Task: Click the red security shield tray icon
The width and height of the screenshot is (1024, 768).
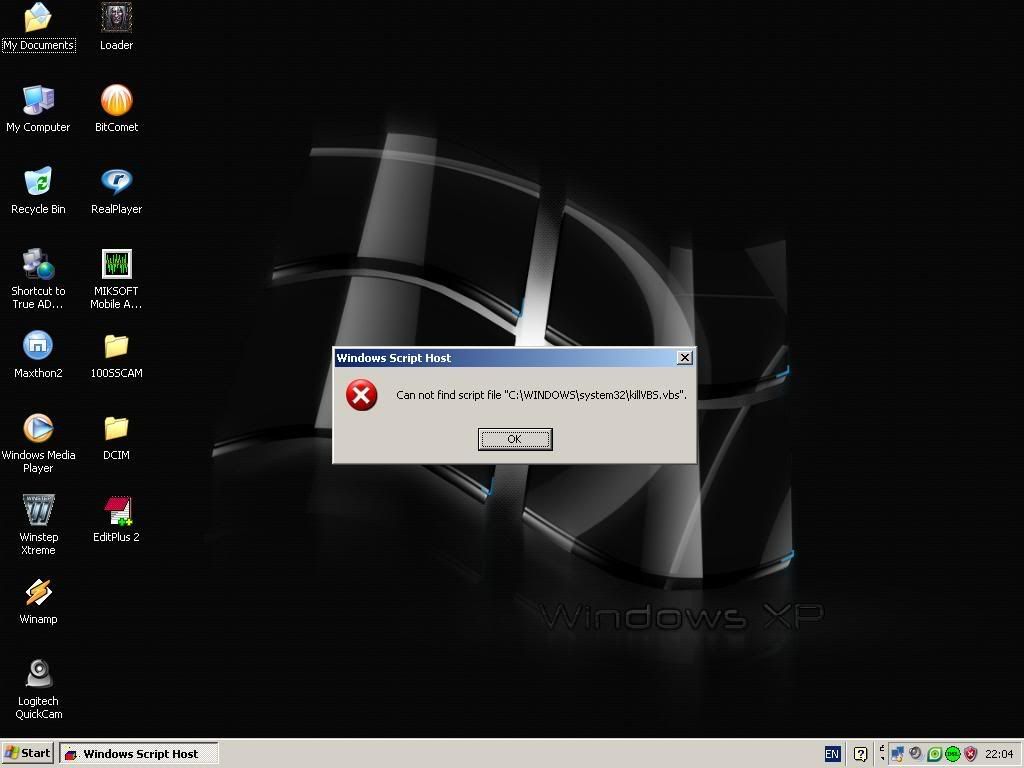Action: tap(970, 754)
